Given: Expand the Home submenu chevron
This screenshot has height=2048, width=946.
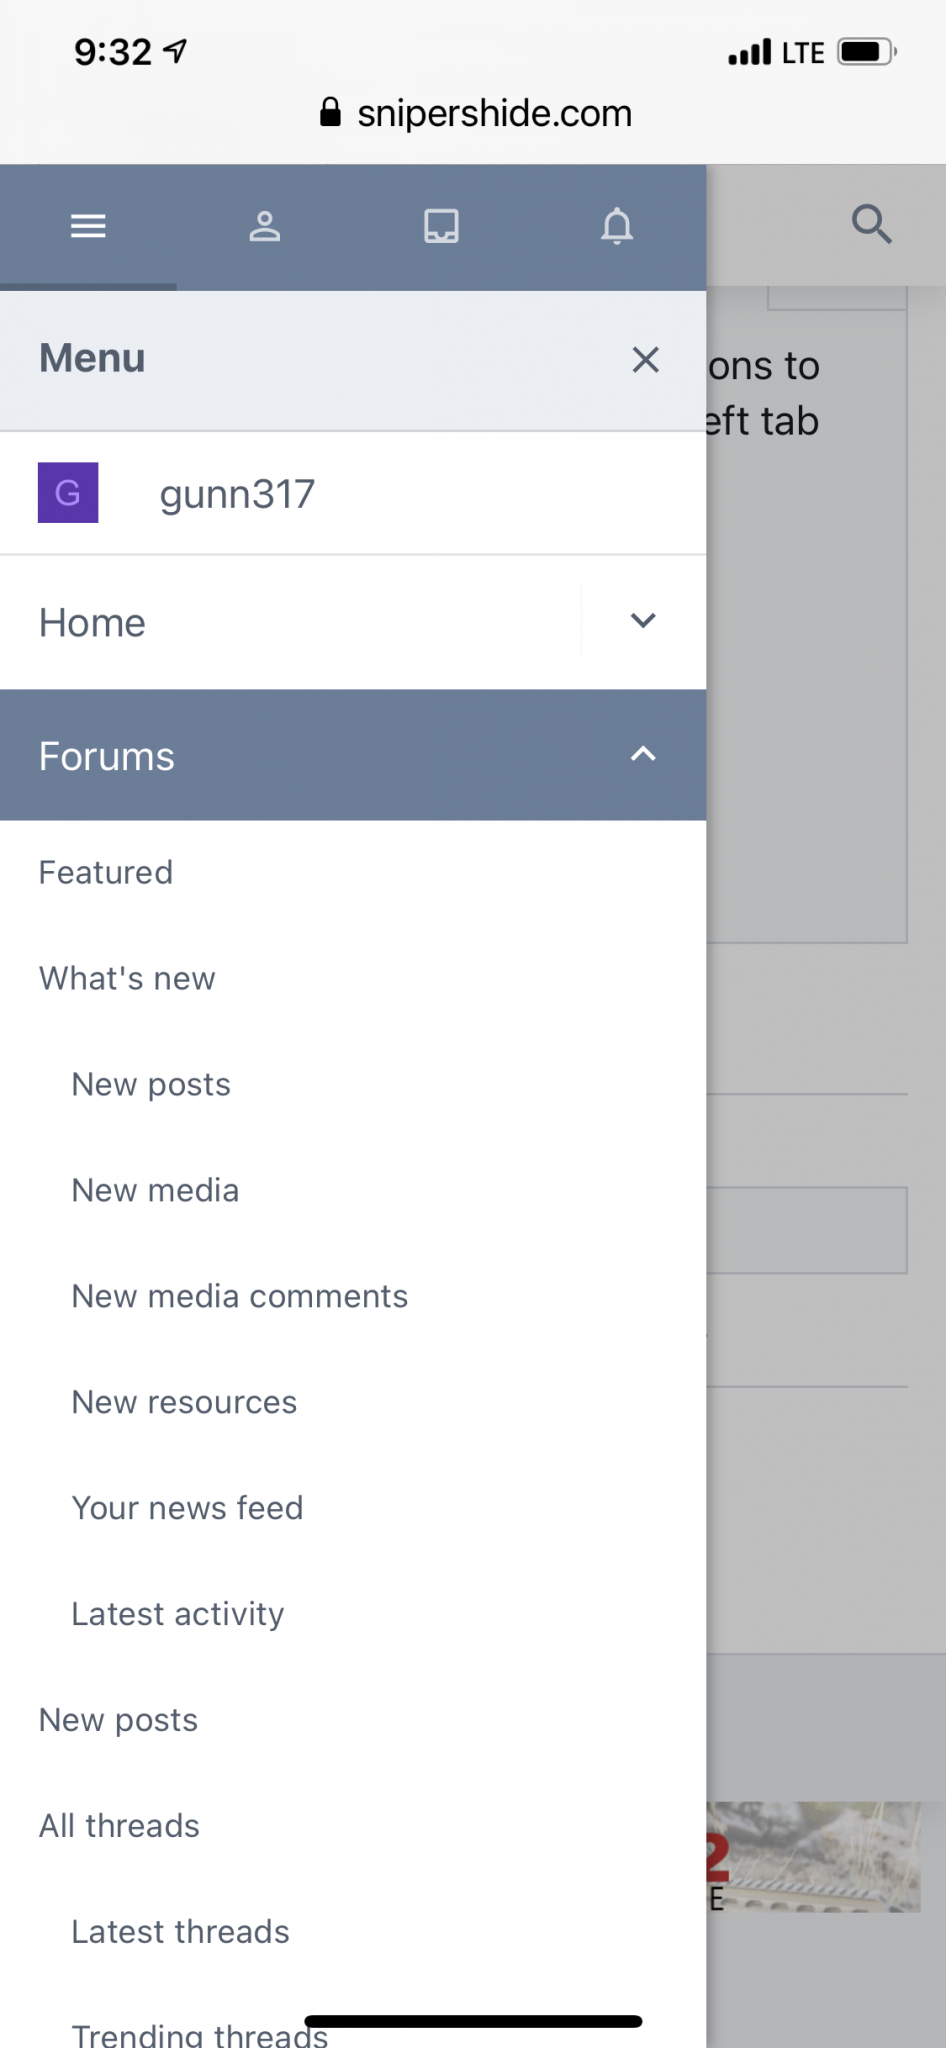Looking at the screenshot, I should click(x=643, y=621).
